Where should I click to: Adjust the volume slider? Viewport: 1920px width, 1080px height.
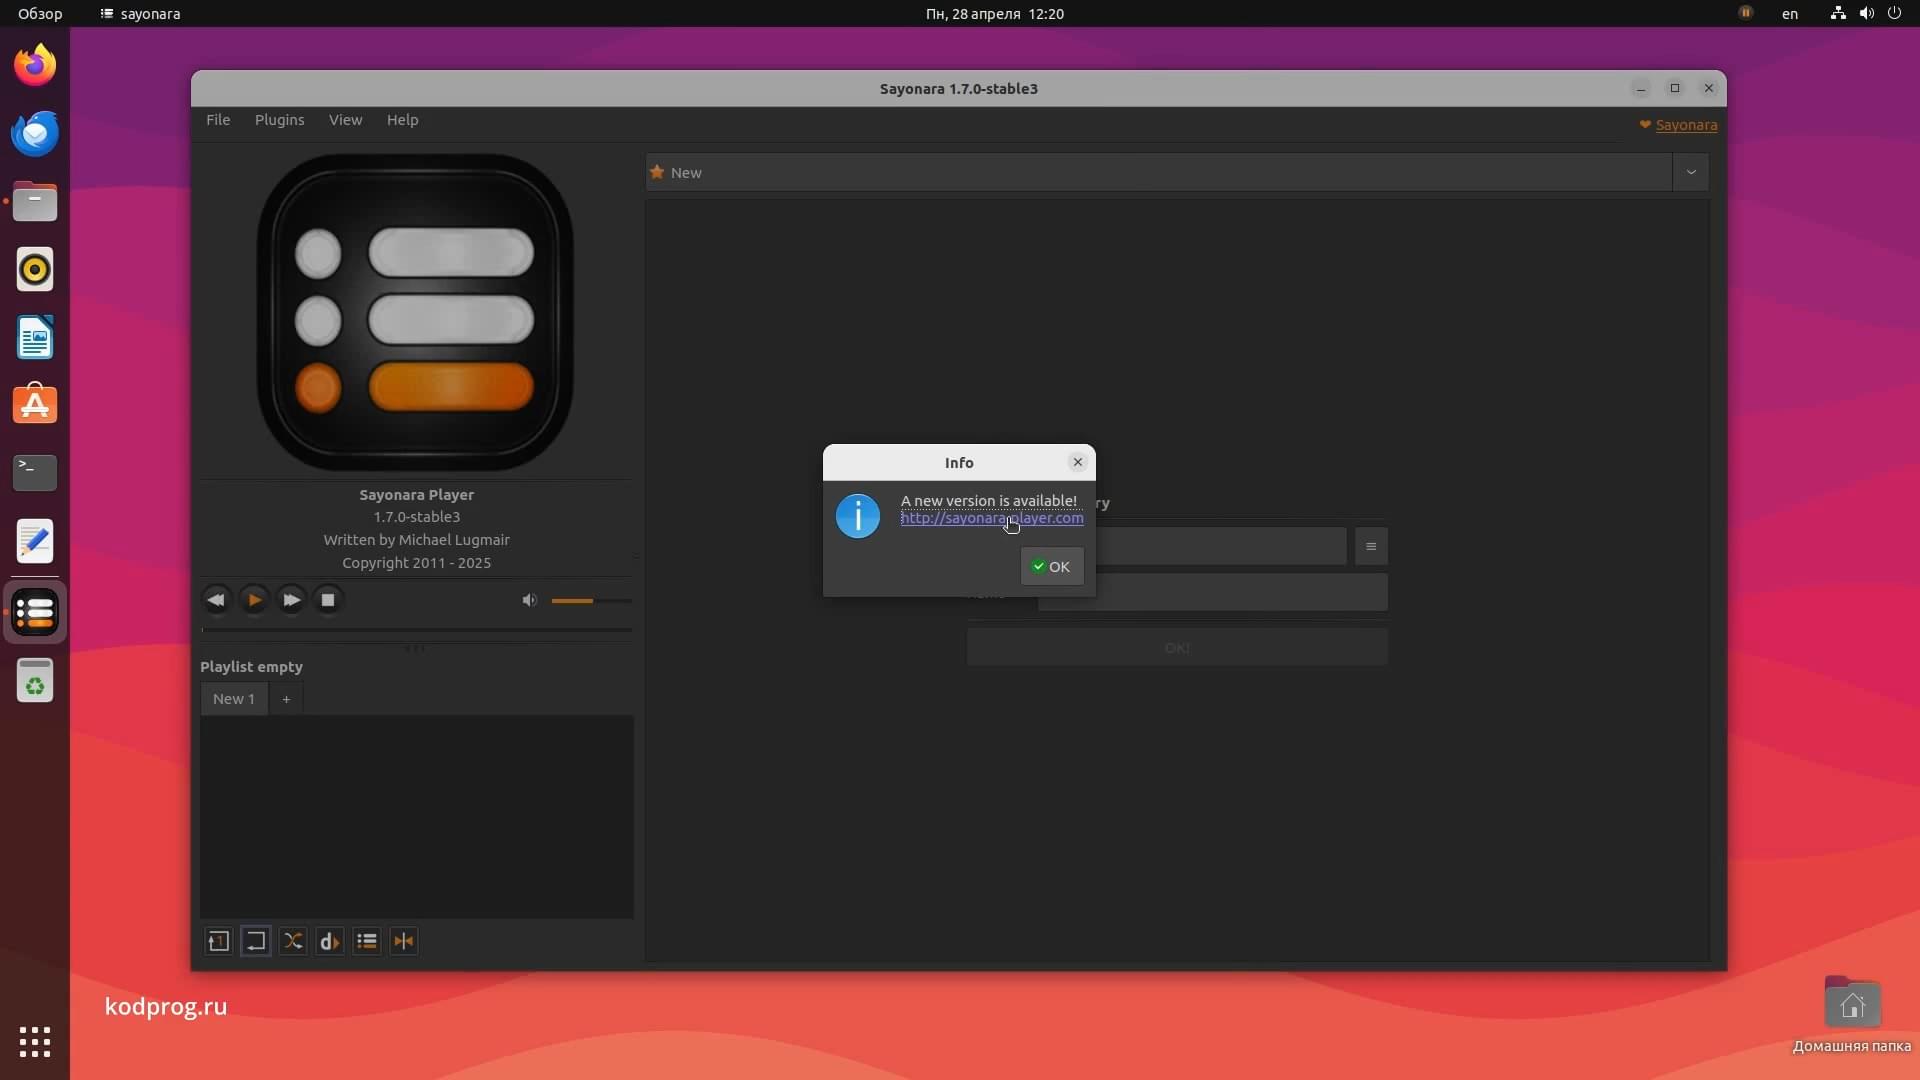[591, 601]
